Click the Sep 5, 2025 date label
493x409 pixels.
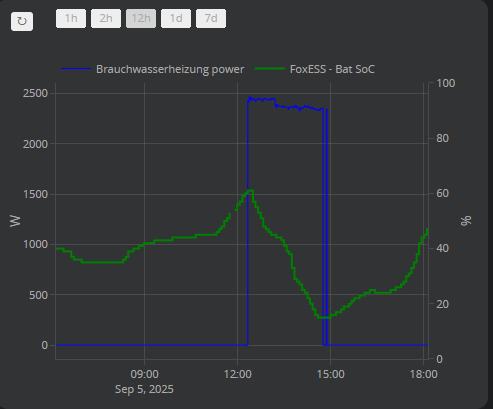tap(144, 389)
